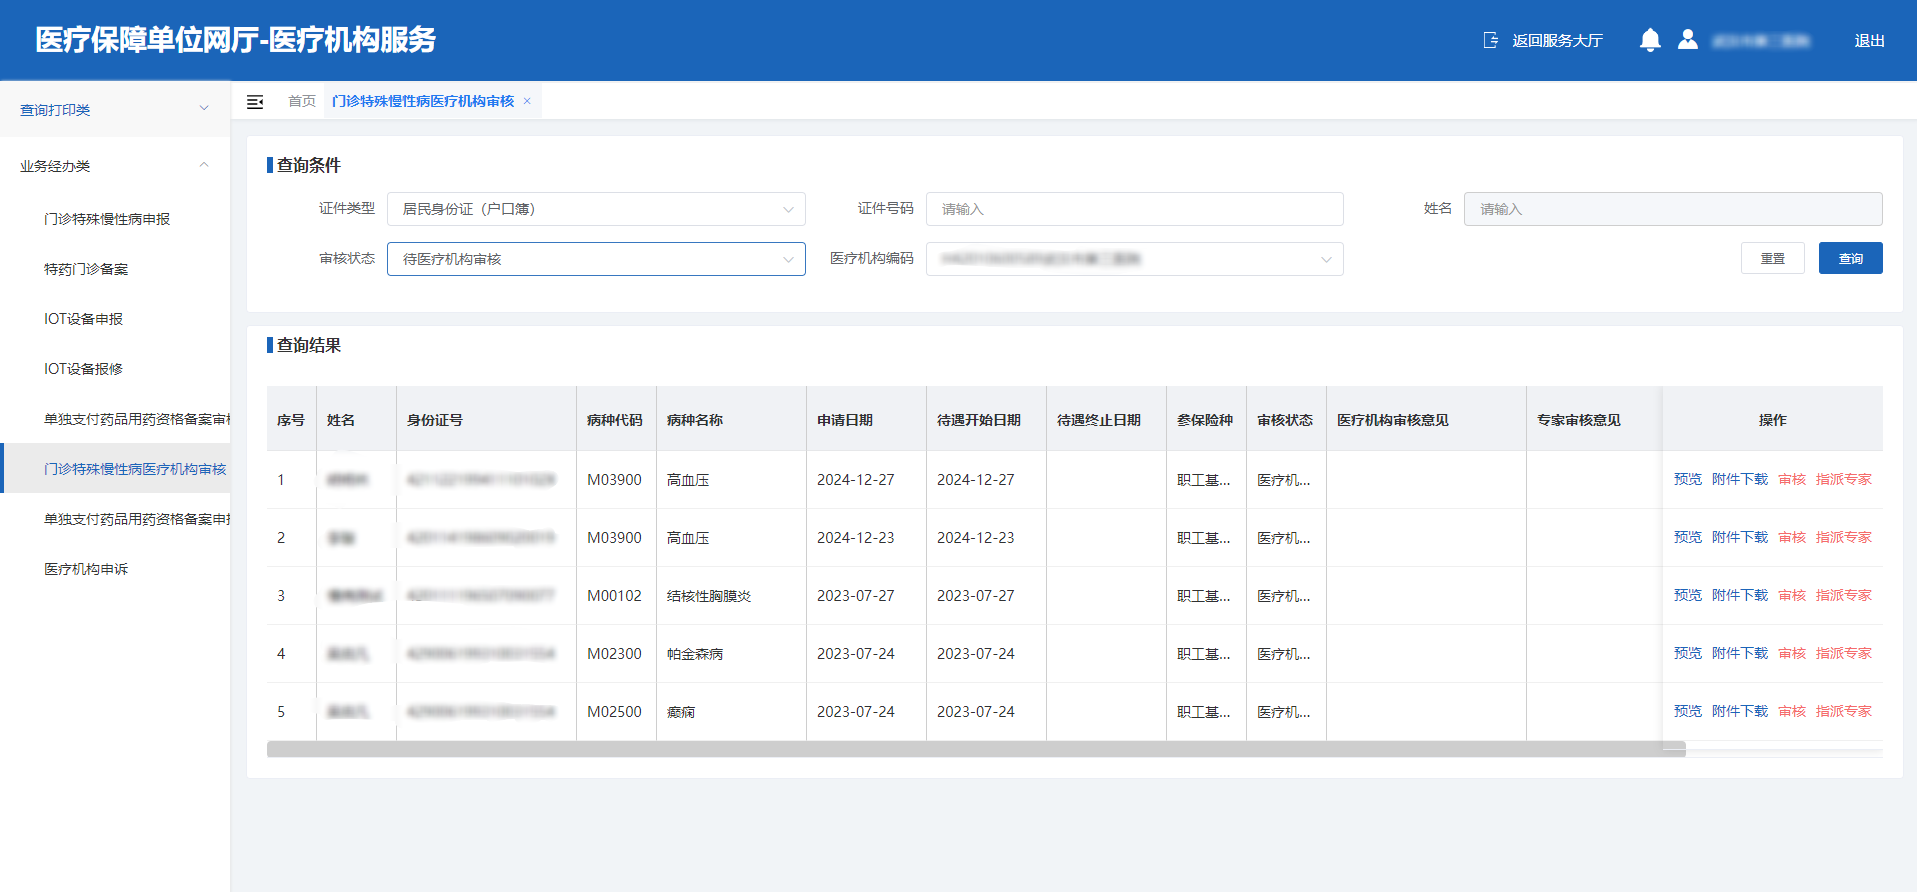This screenshot has height=892, width=1917.
Task: Click 返回服务大厅 link
Action: (1557, 41)
